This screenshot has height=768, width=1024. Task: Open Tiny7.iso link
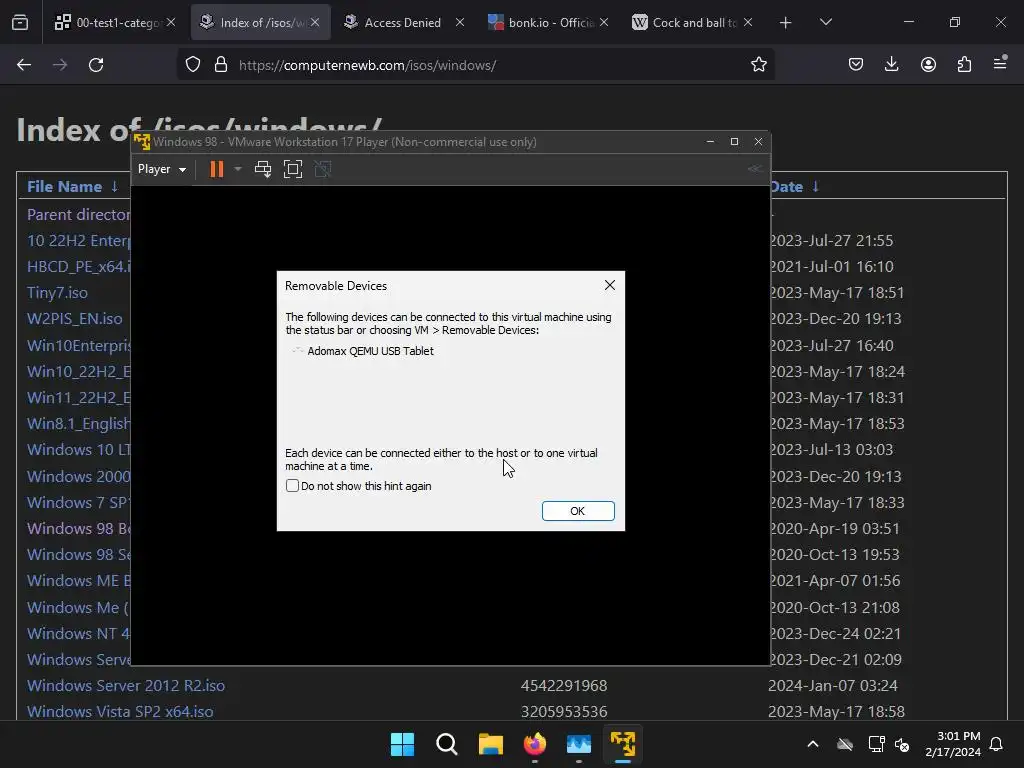point(57,293)
